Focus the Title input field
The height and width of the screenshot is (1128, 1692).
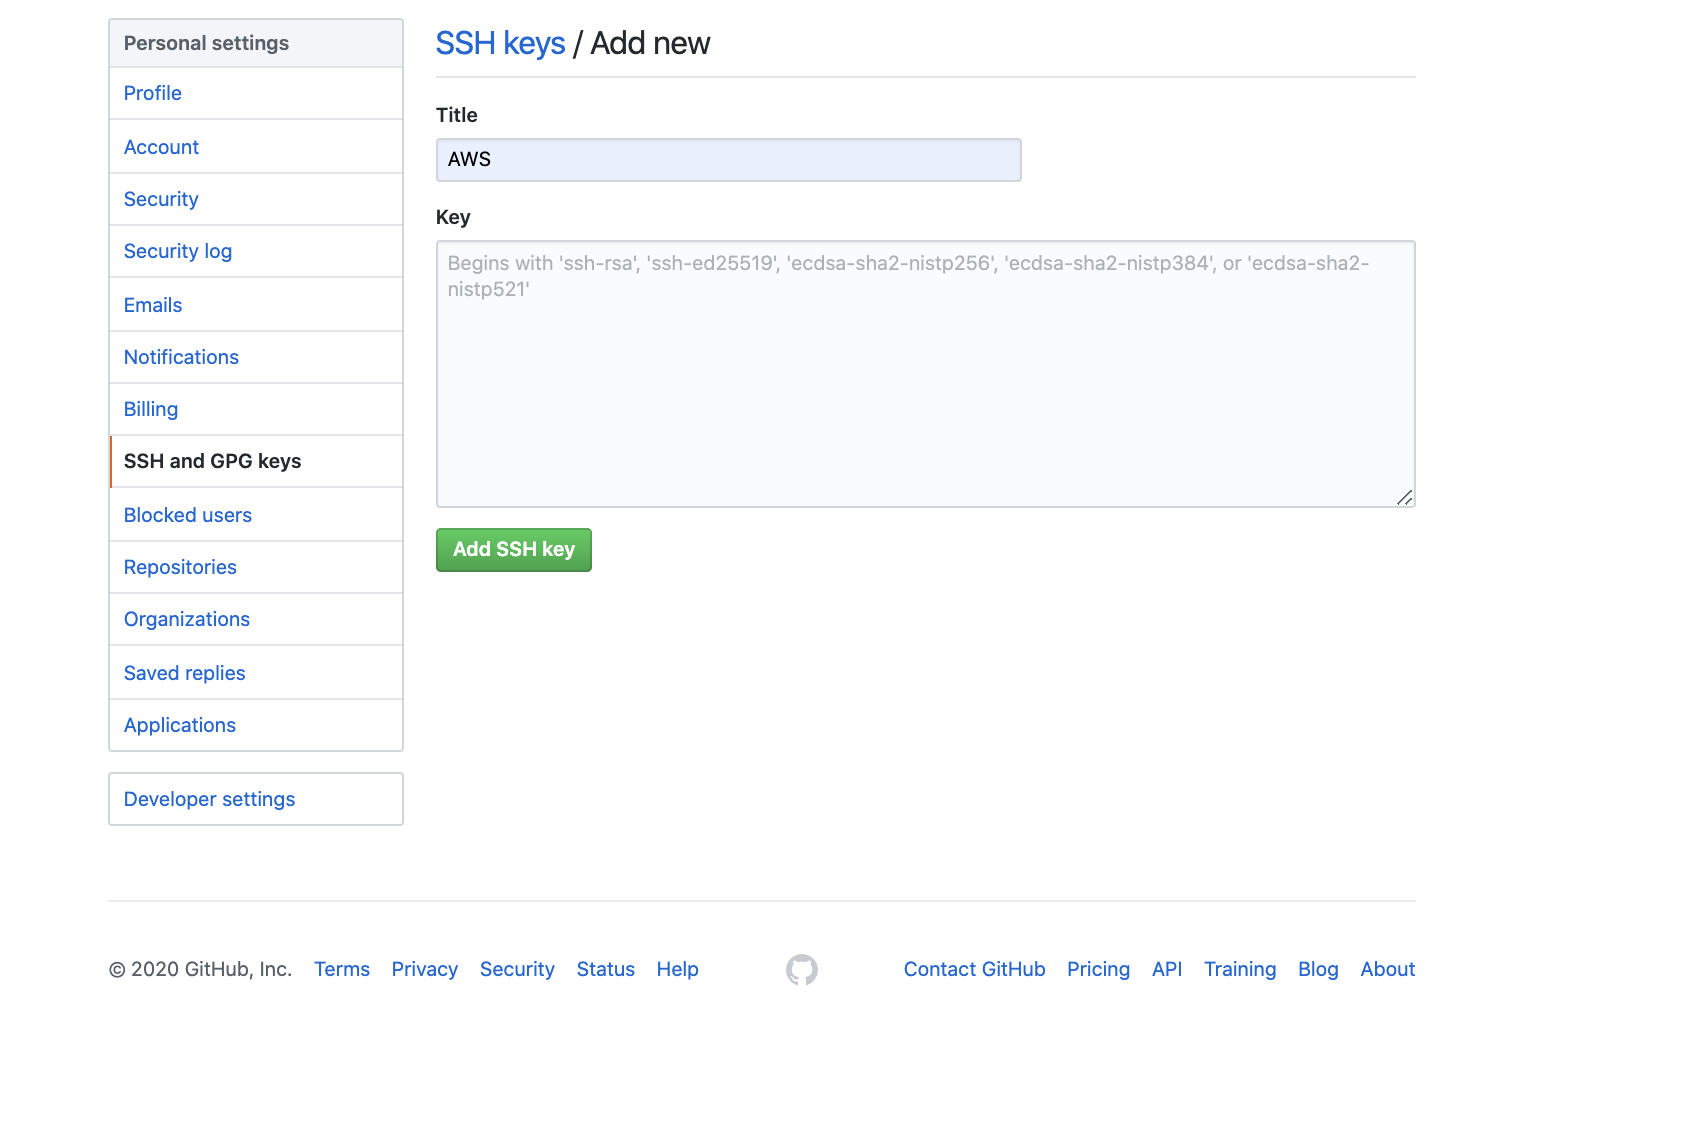728,160
